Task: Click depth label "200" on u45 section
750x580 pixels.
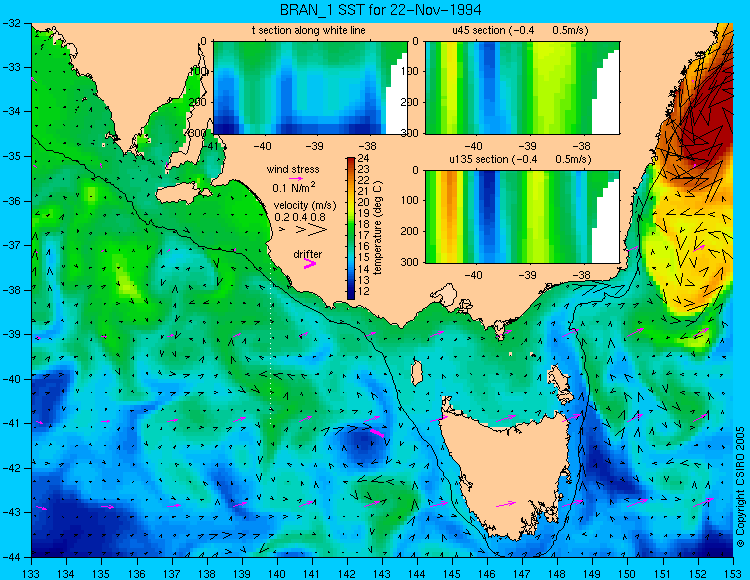Action: (410, 102)
